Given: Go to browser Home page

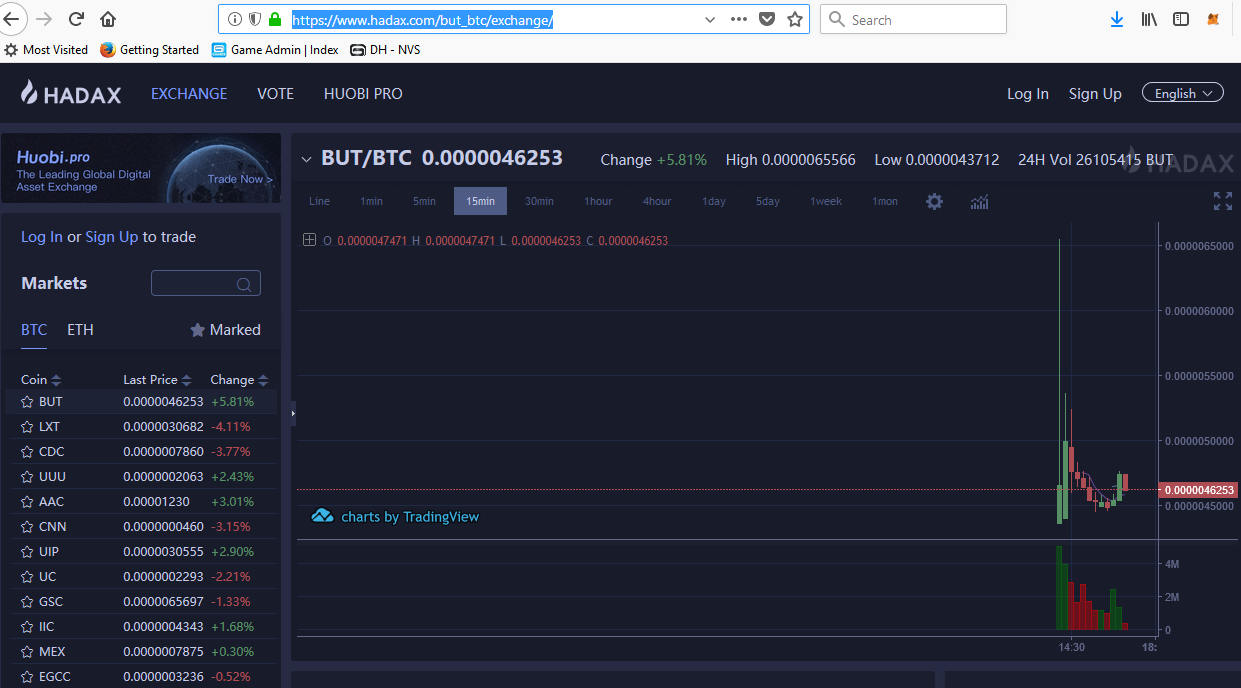Looking at the screenshot, I should click(x=108, y=19).
